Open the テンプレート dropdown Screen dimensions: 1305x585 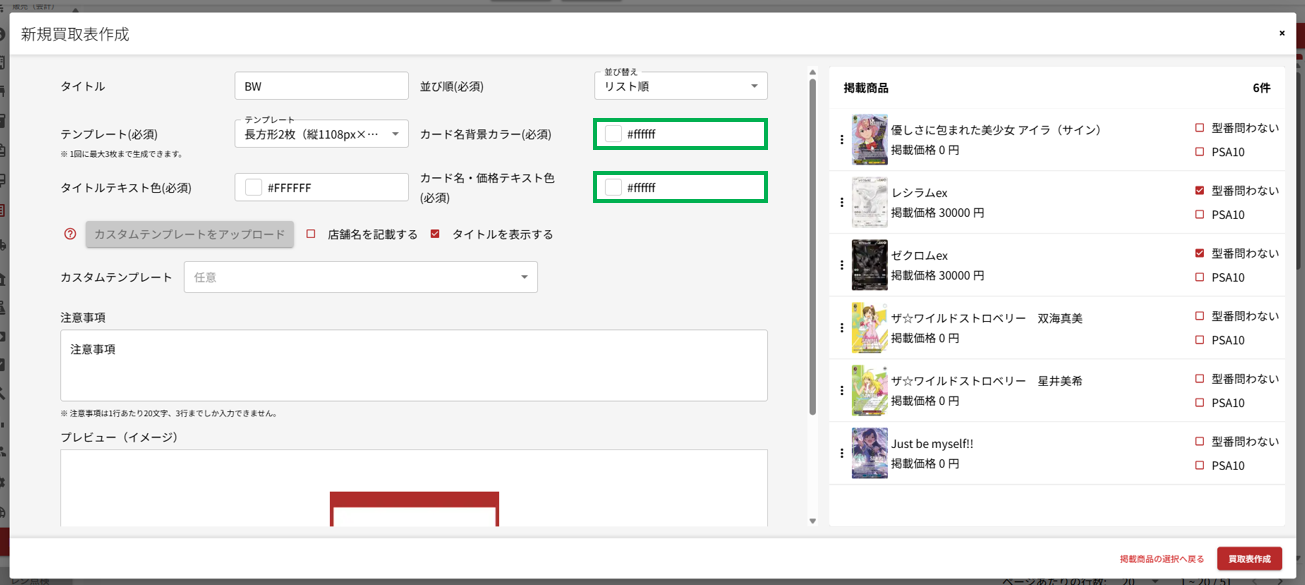tap(321, 133)
